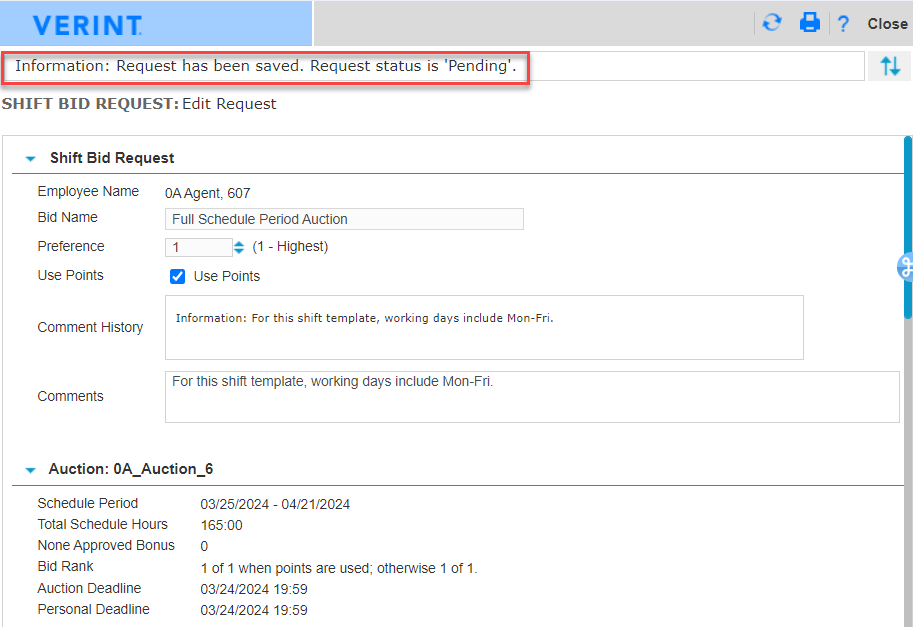Increase Preference value with up arrow
Screen dimensions: 913x627
point(239,243)
